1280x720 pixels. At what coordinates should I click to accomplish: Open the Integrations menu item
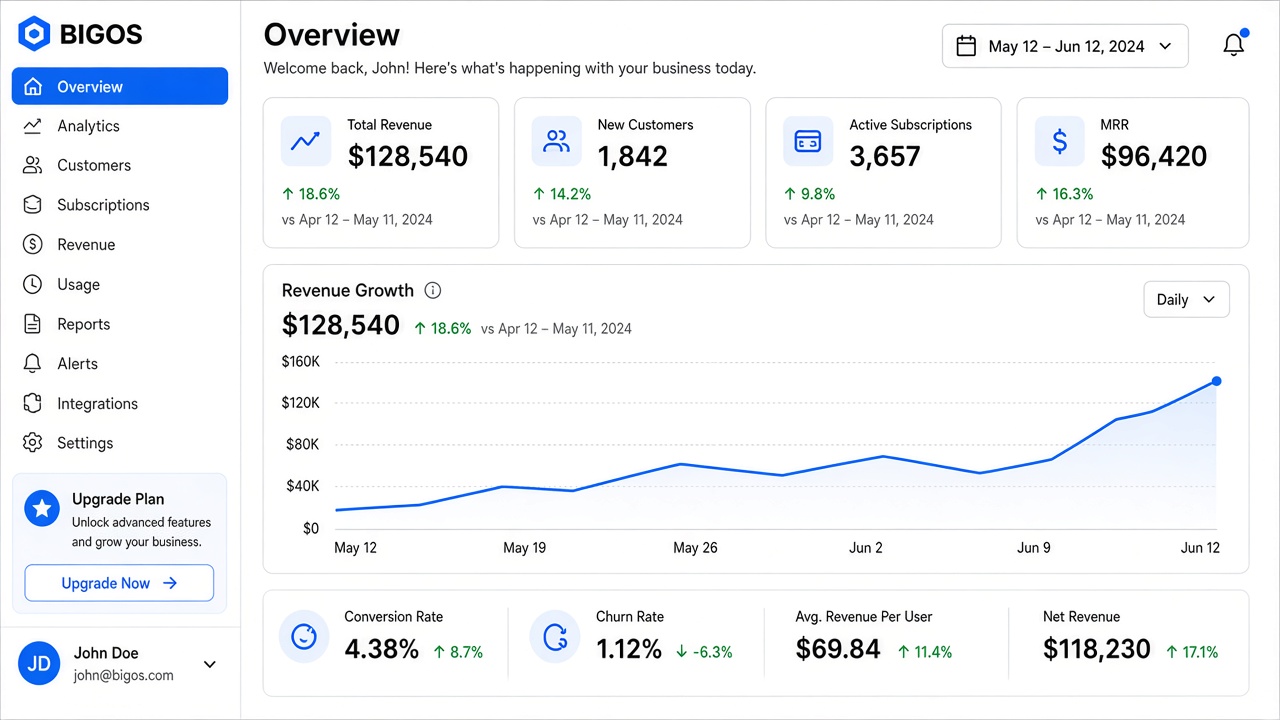tap(120, 403)
